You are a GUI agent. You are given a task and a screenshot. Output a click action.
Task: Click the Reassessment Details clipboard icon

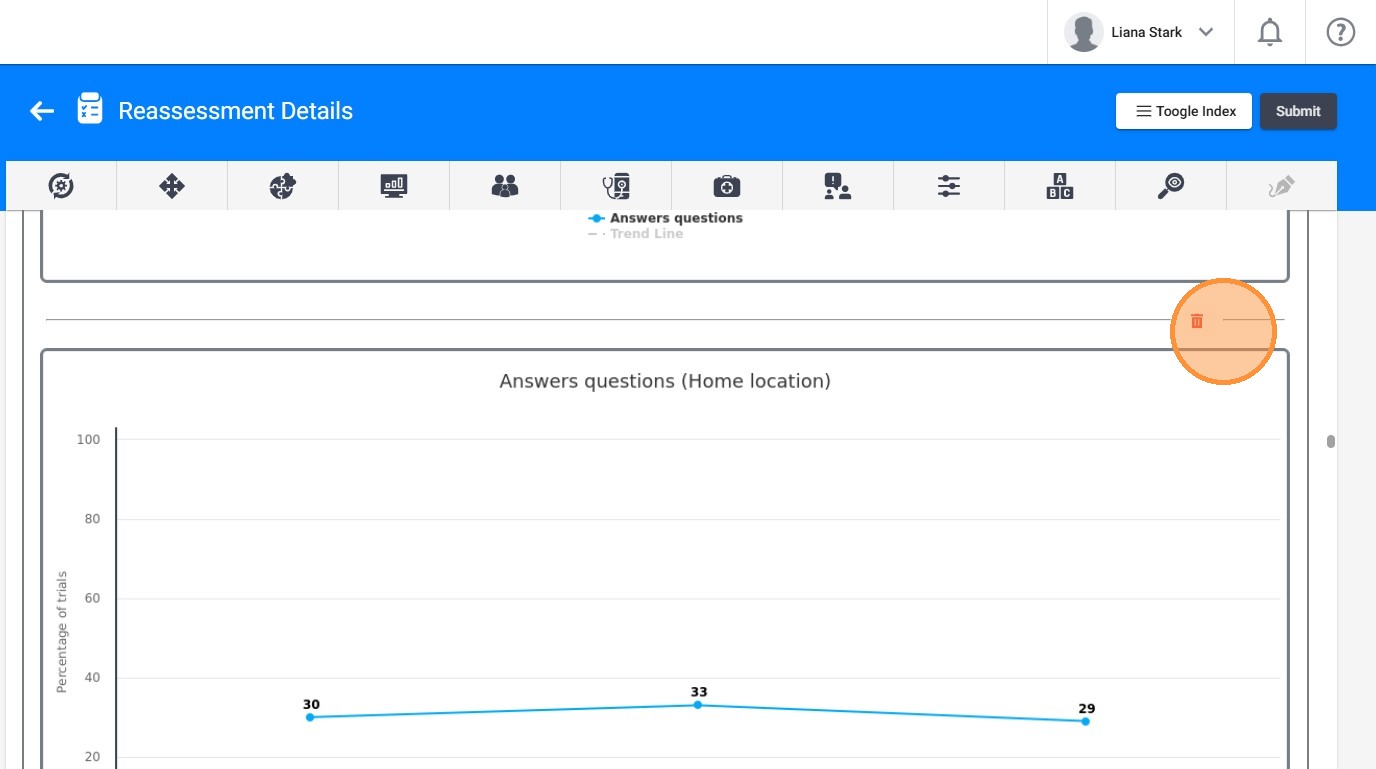pyautogui.click(x=90, y=110)
